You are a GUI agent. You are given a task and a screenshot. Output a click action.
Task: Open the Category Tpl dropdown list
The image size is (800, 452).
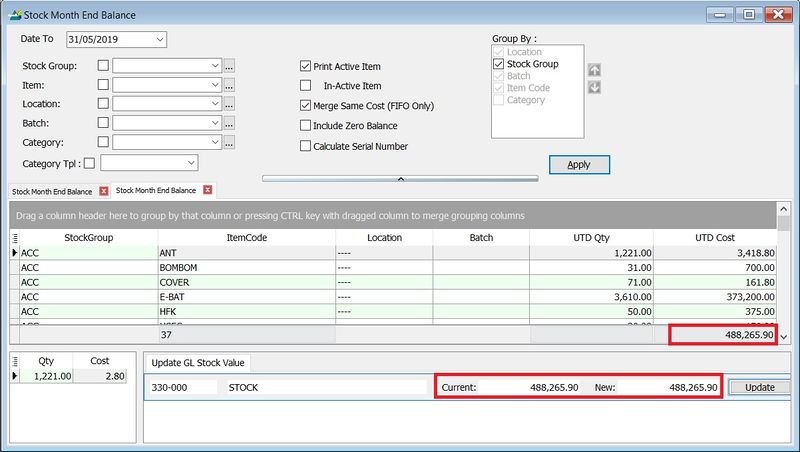pyautogui.click(x=190, y=163)
